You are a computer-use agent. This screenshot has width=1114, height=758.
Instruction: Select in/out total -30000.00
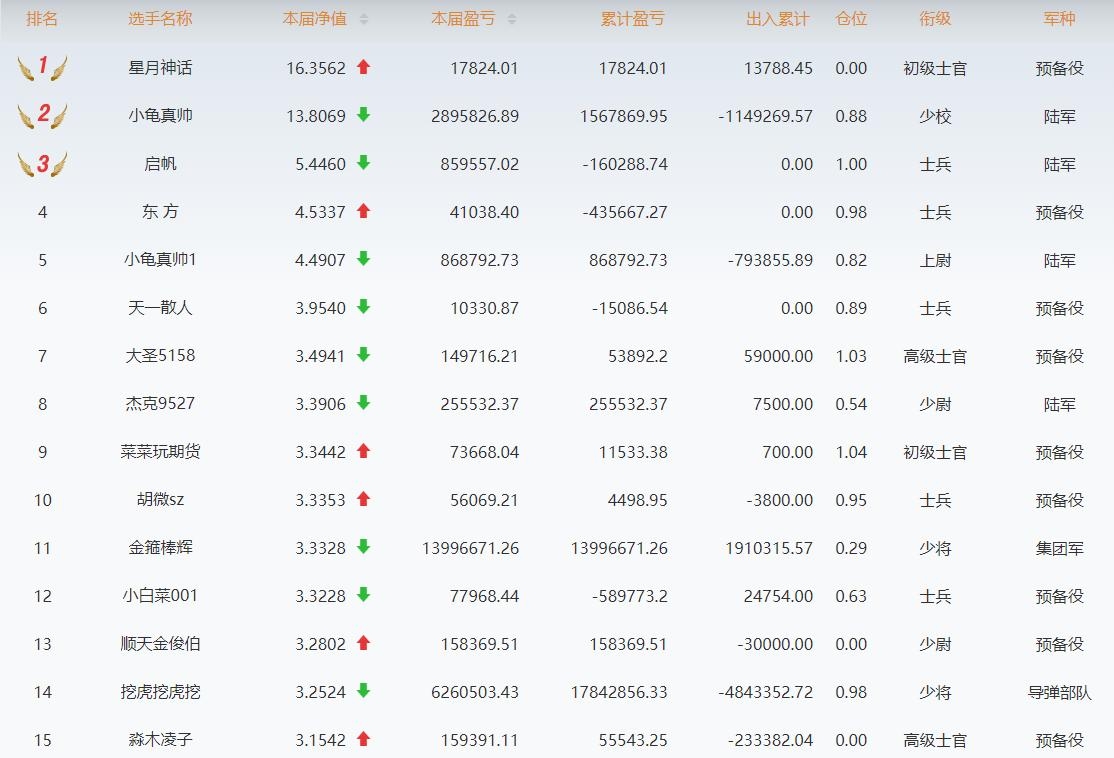point(775,644)
